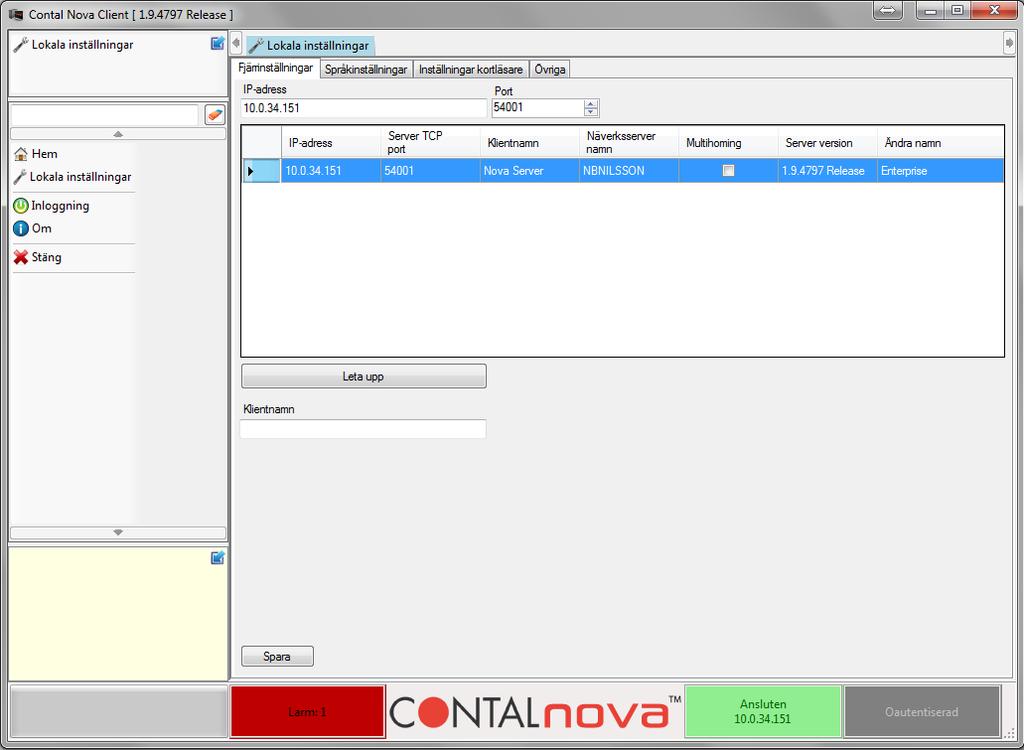Click the double-arrow button in the title bar
This screenshot has height=750, width=1024.
click(x=888, y=10)
